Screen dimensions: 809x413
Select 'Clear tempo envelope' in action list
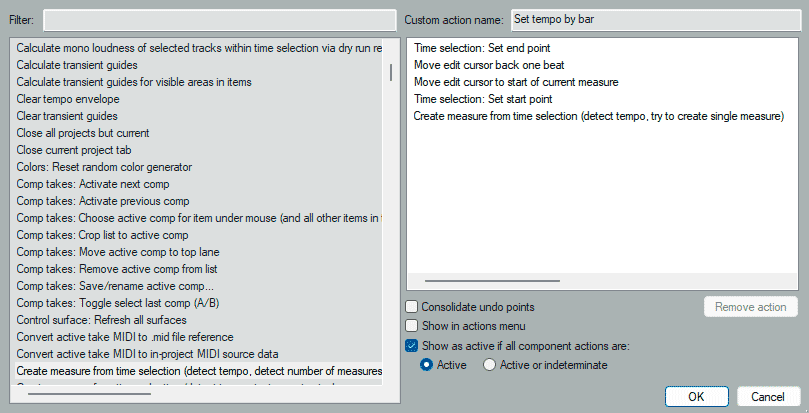point(68,99)
